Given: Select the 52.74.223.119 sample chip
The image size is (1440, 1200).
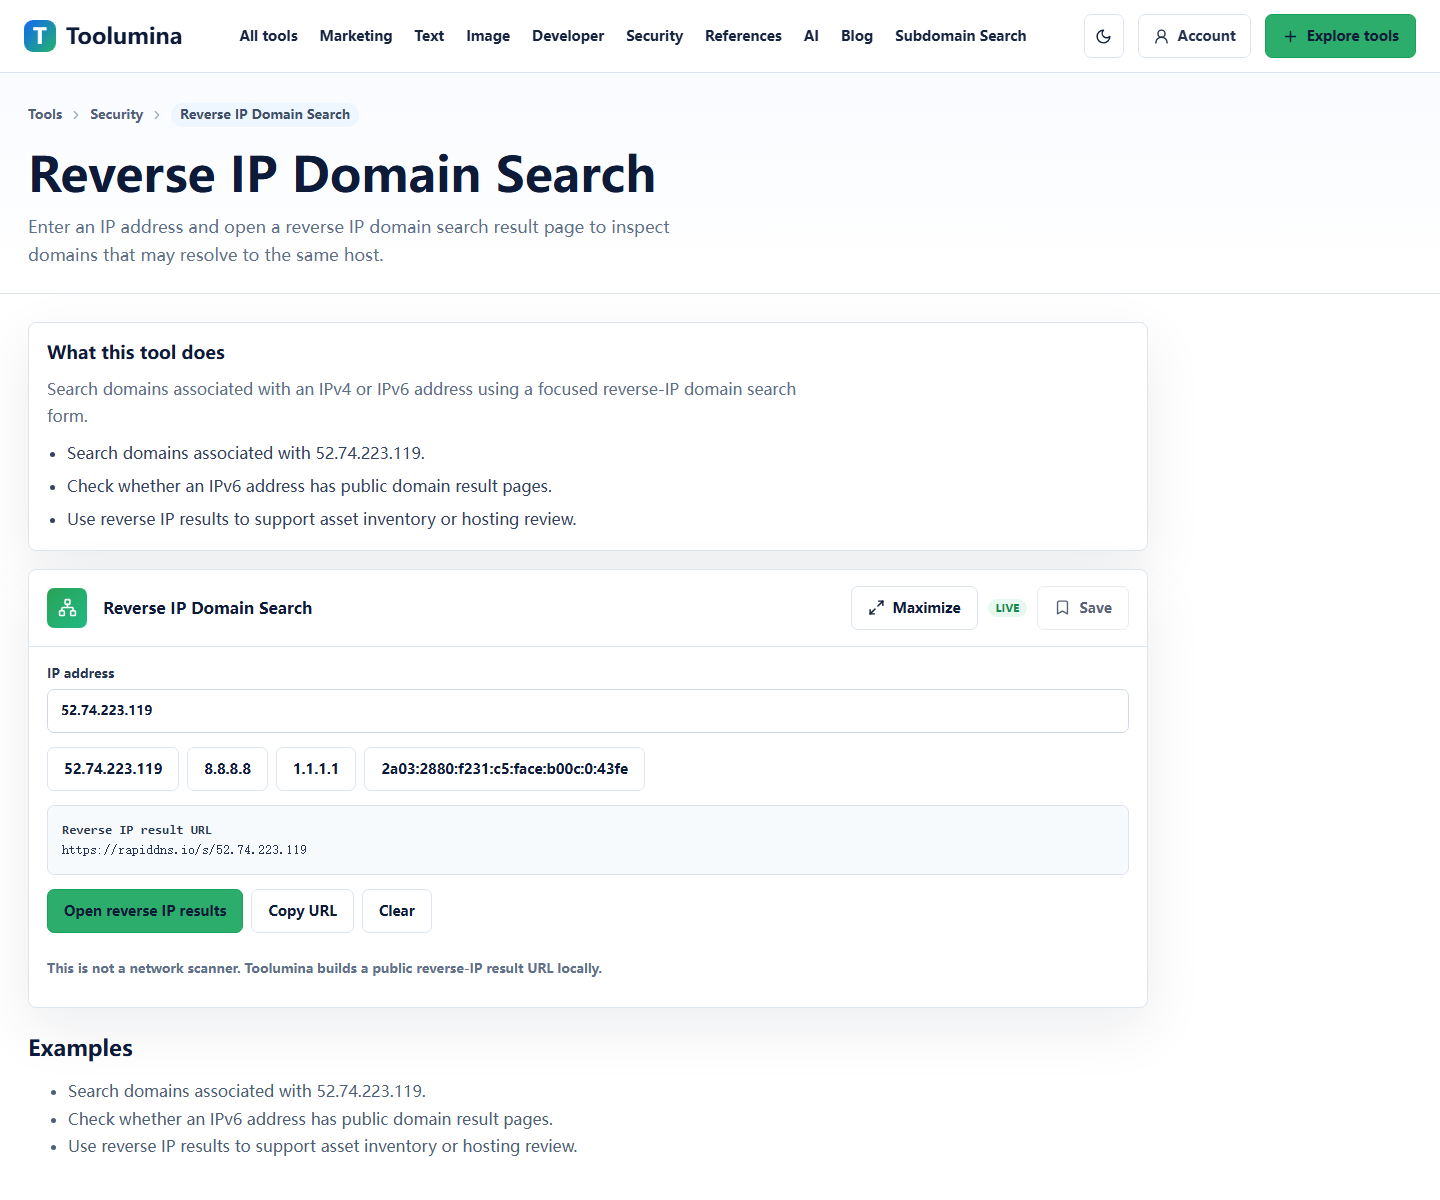Looking at the screenshot, I should point(113,769).
